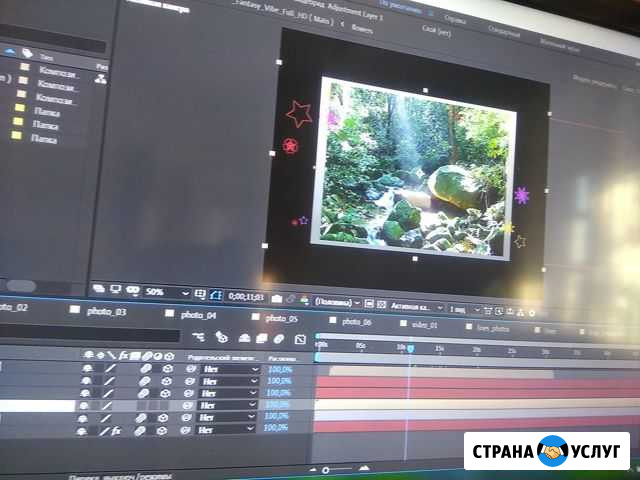Toggle 3D cube switch on third layer
The height and width of the screenshot is (480, 640).
tap(164, 393)
